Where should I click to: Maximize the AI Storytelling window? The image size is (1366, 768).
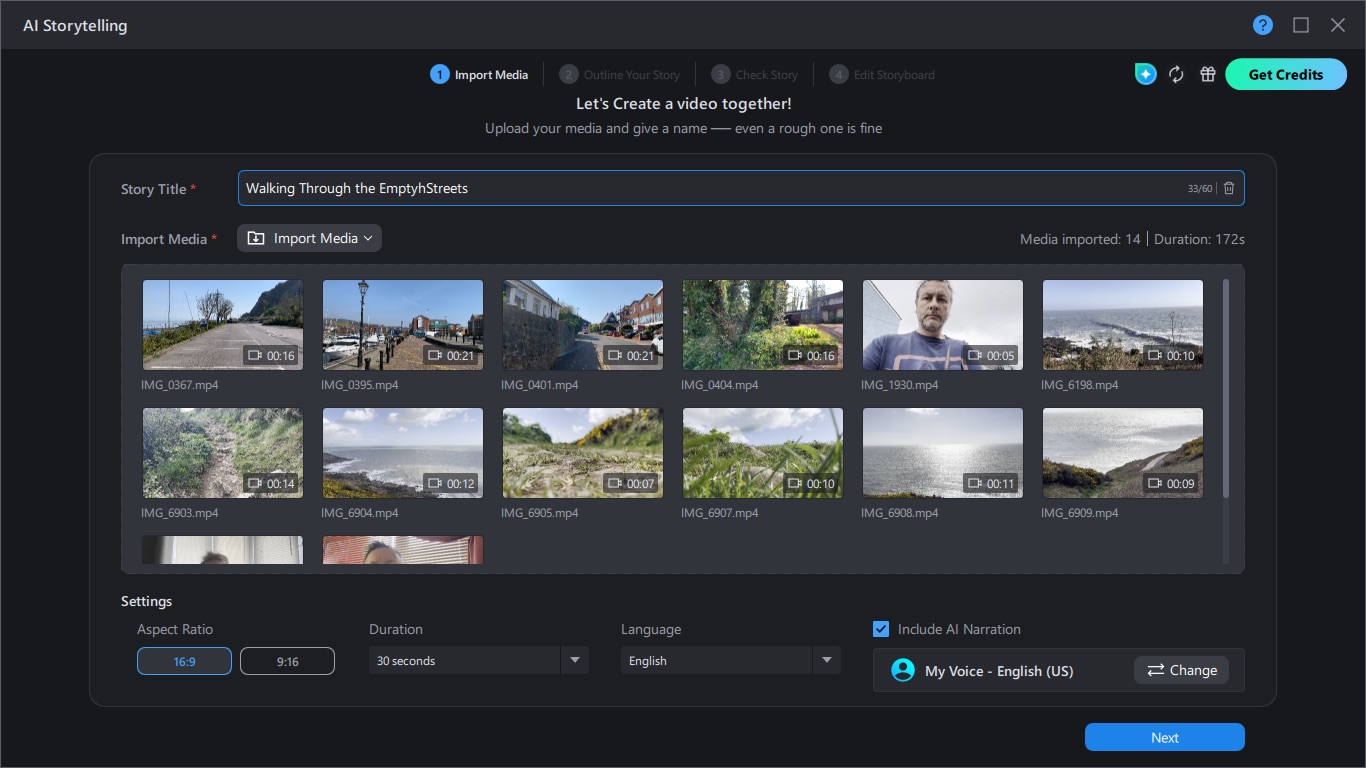point(1301,25)
